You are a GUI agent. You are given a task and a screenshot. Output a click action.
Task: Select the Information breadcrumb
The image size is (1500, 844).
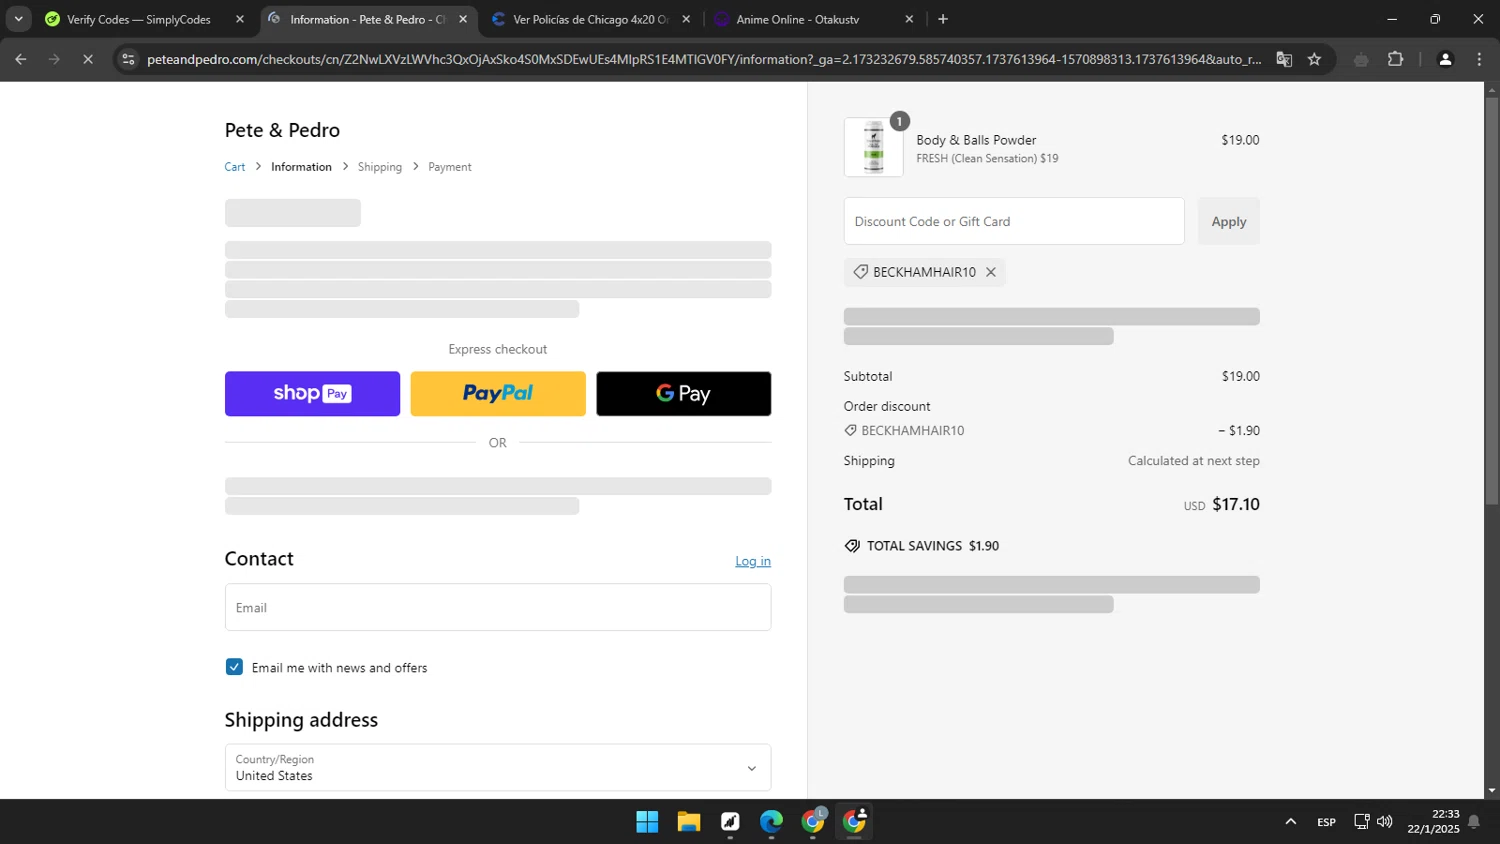coord(301,167)
